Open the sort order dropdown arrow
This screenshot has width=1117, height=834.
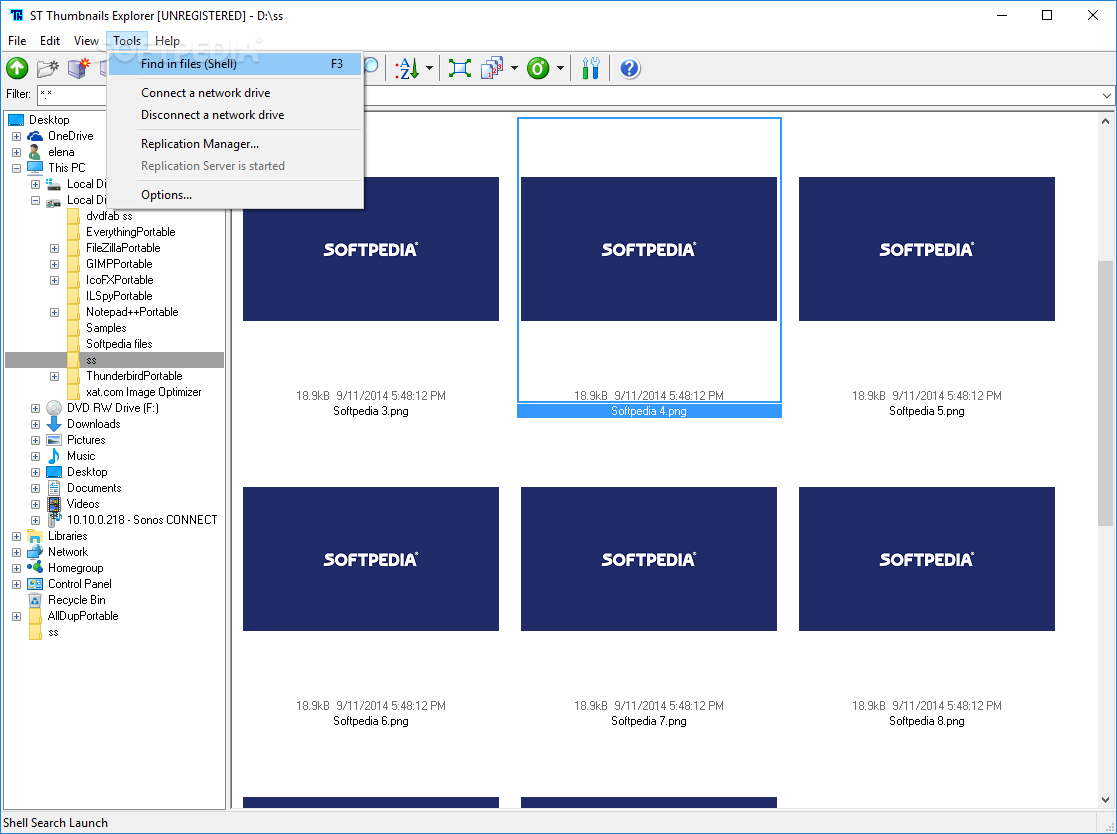(x=430, y=68)
